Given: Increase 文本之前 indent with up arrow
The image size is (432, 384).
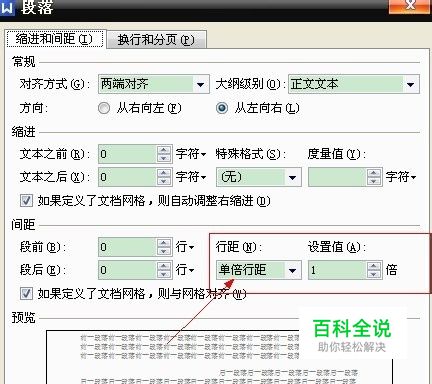Looking at the screenshot, I should tap(164, 150).
